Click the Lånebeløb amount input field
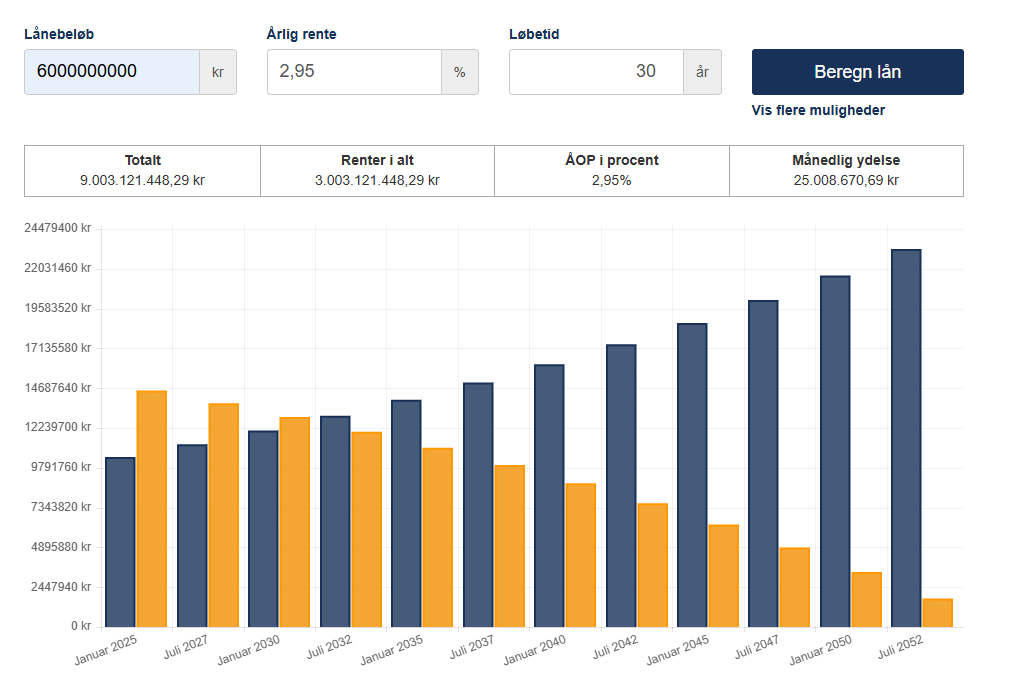The height and width of the screenshot is (699, 1010). [112, 72]
